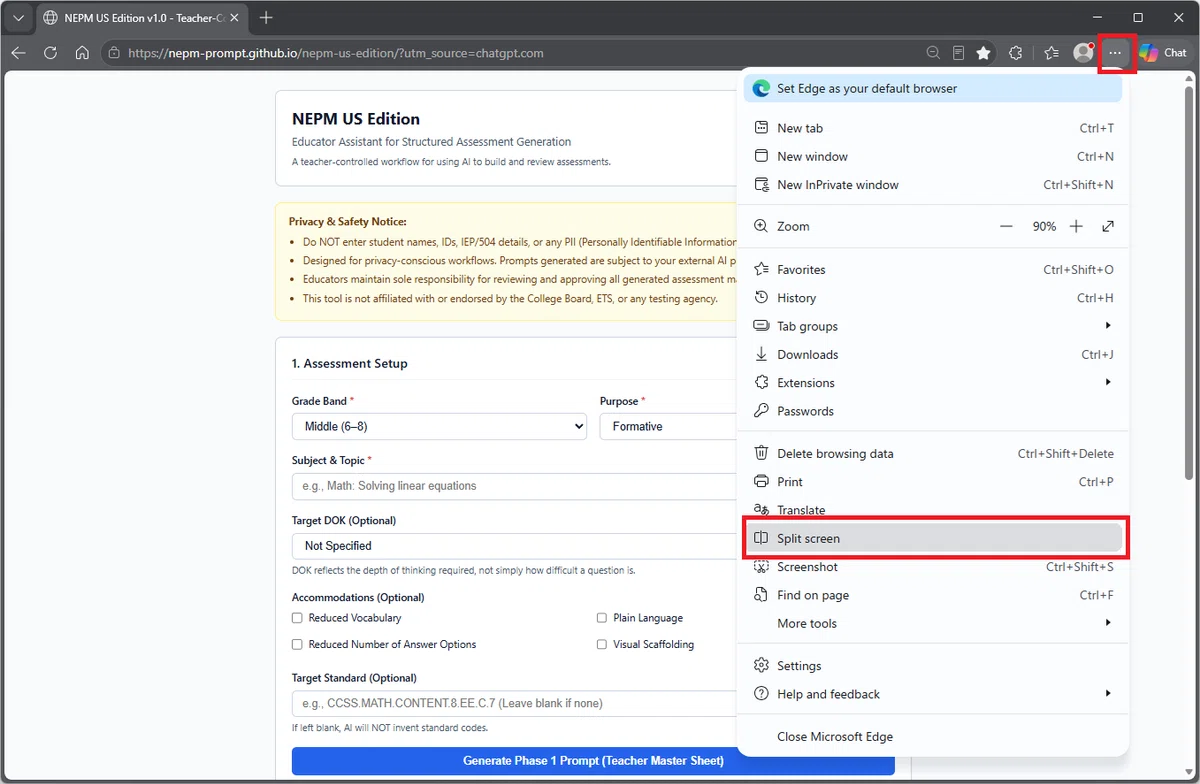Check Reduced Vocabulary accommodation
1200x784 pixels.
pyautogui.click(x=297, y=618)
